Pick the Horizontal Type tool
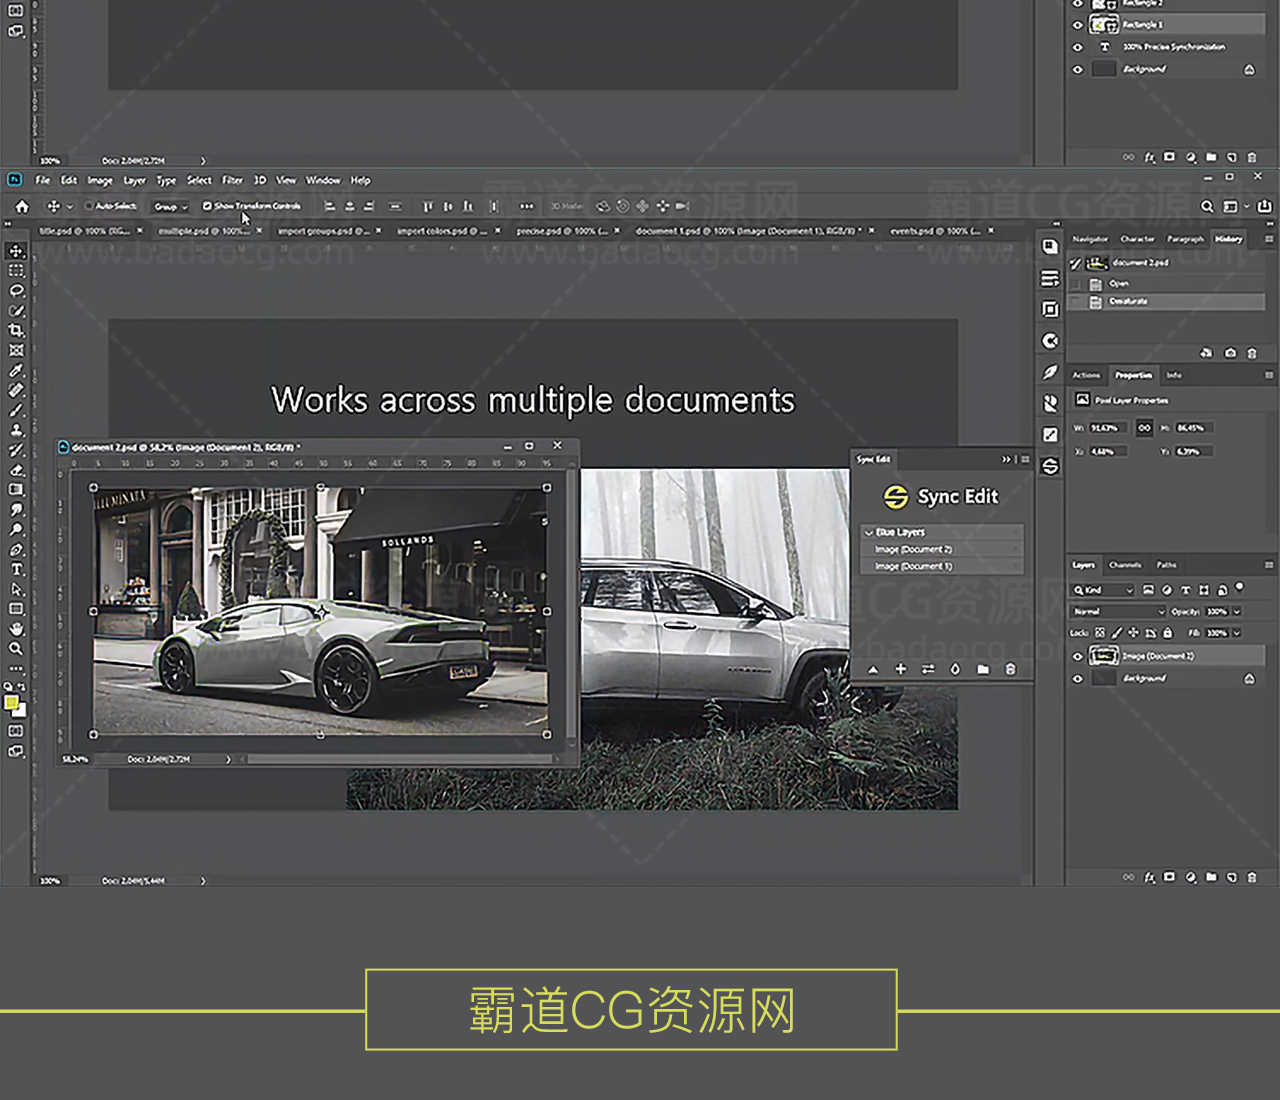Viewport: 1280px width, 1100px height. (16, 569)
